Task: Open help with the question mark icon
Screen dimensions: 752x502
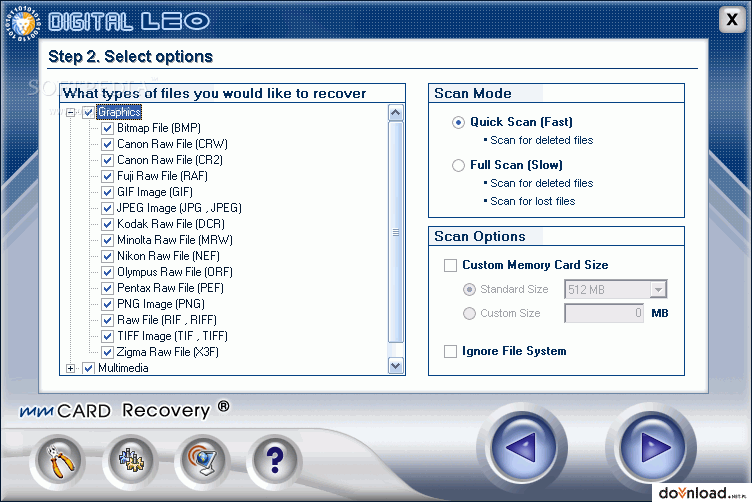Action: click(274, 462)
